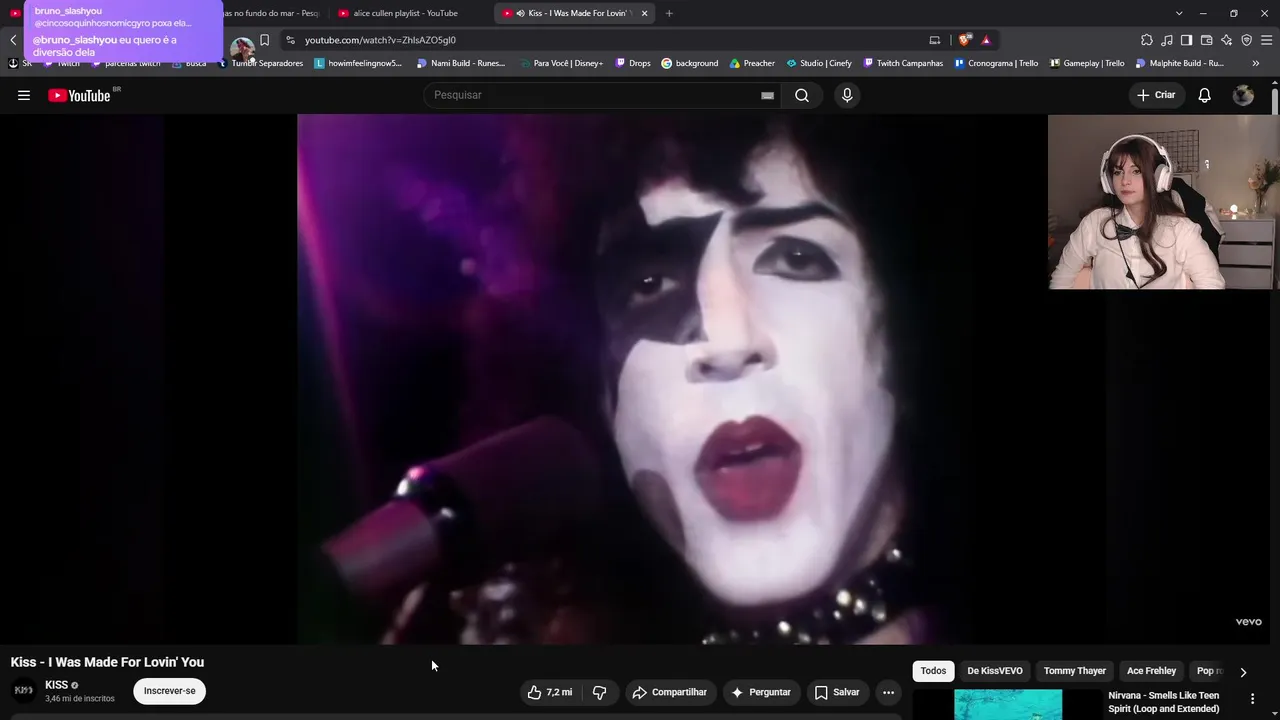The image size is (1280, 720).
Task: Open the background Google bookmark
Action: [x=689, y=63]
